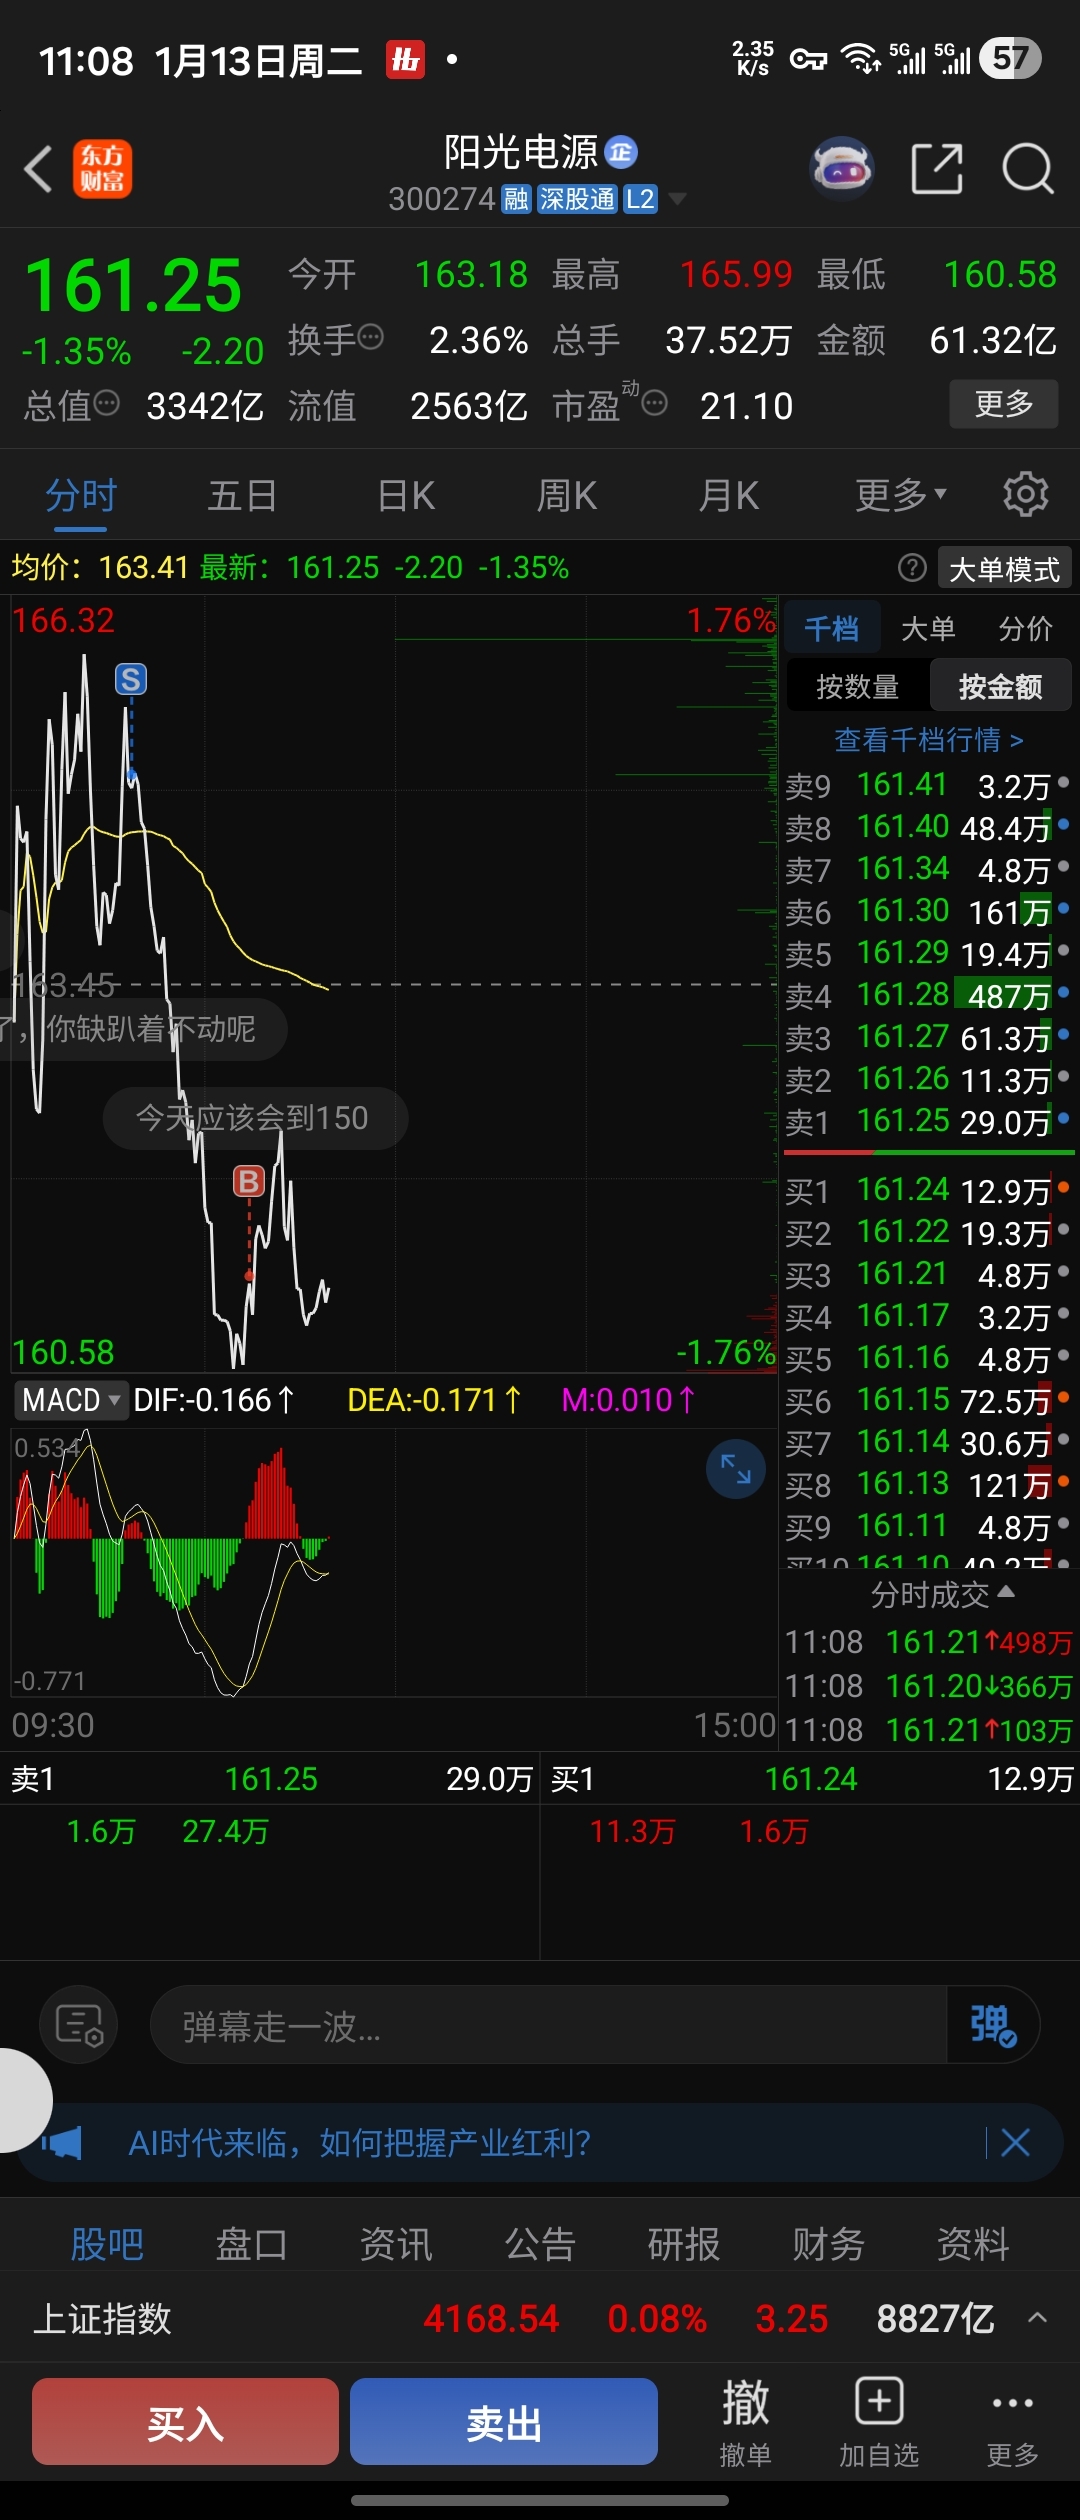The image size is (1080, 2520).
Task: Open the bottom 更多 three-dots menu
Action: [1013, 2422]
